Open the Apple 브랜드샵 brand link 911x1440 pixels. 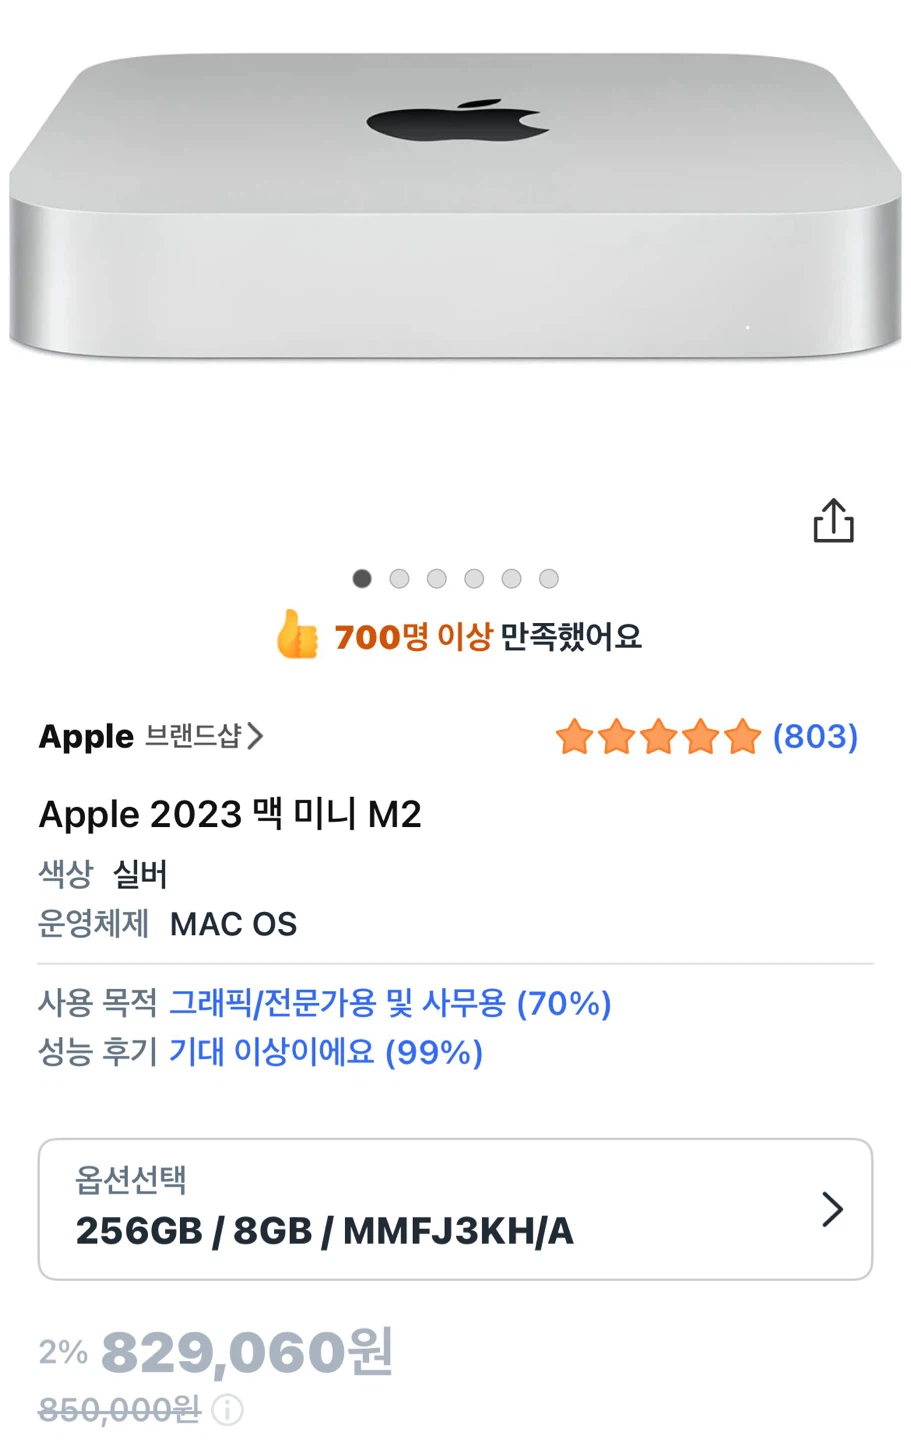(x=151, y=737)
